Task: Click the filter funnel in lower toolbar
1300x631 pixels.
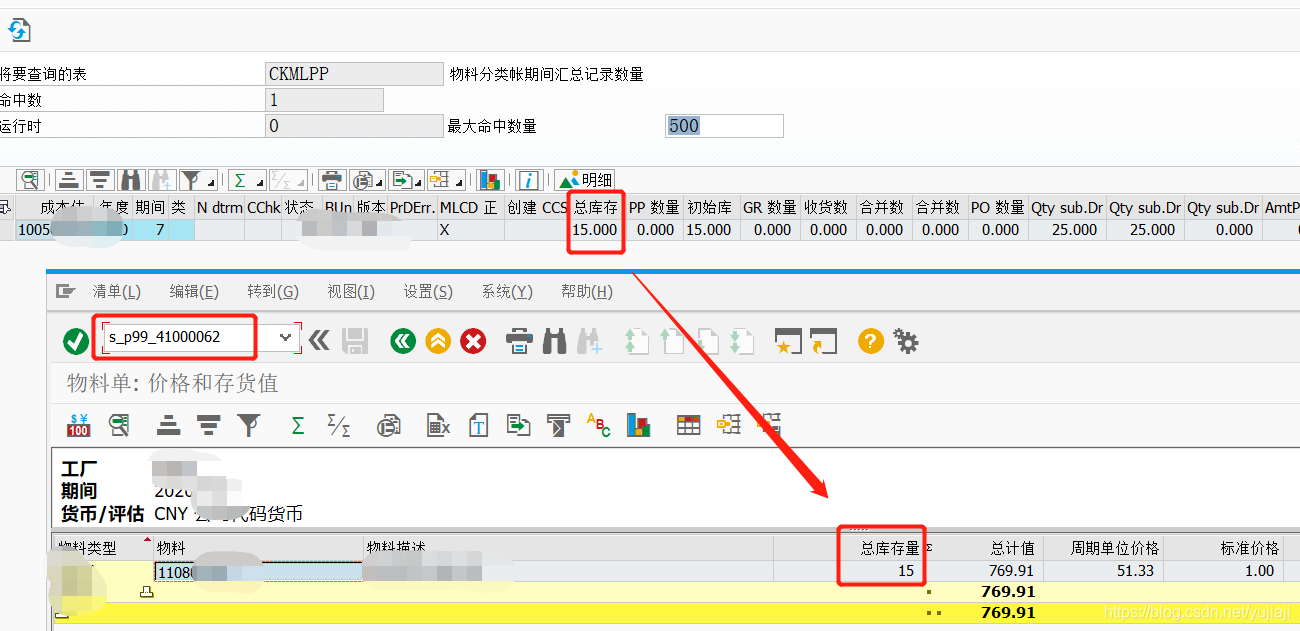Action: (248, 425)
